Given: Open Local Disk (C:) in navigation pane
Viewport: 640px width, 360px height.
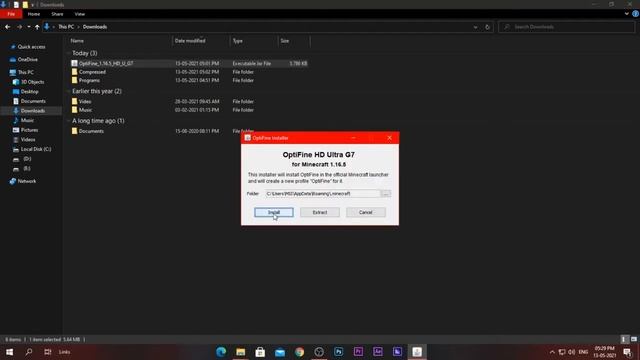Looking at the screenshot, I should [x=36, y=149].
